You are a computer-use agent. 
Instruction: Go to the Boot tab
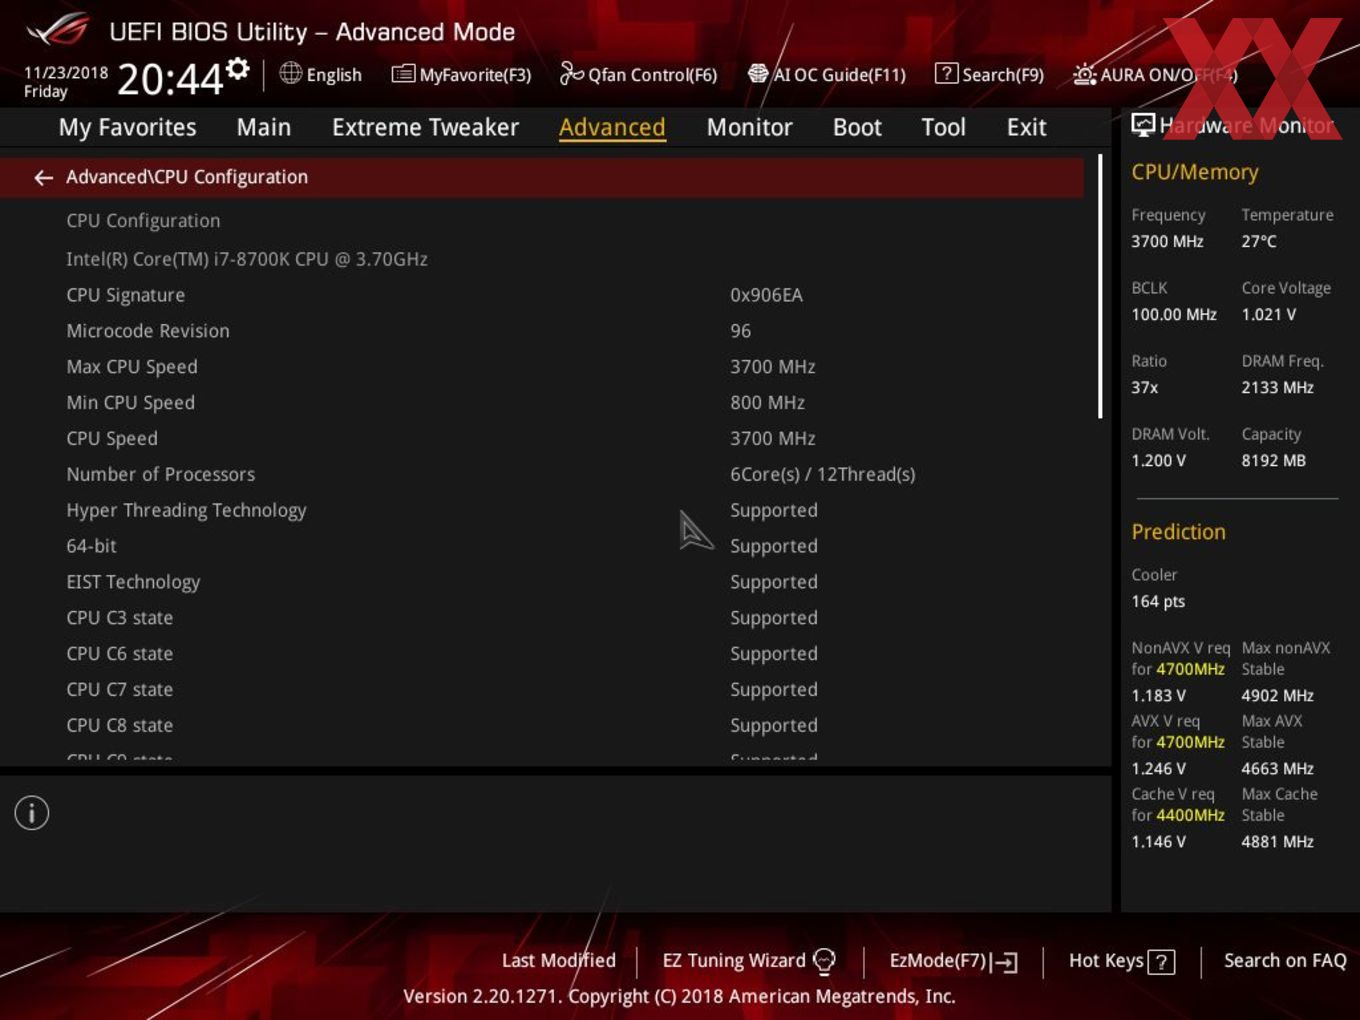point(857,127)
